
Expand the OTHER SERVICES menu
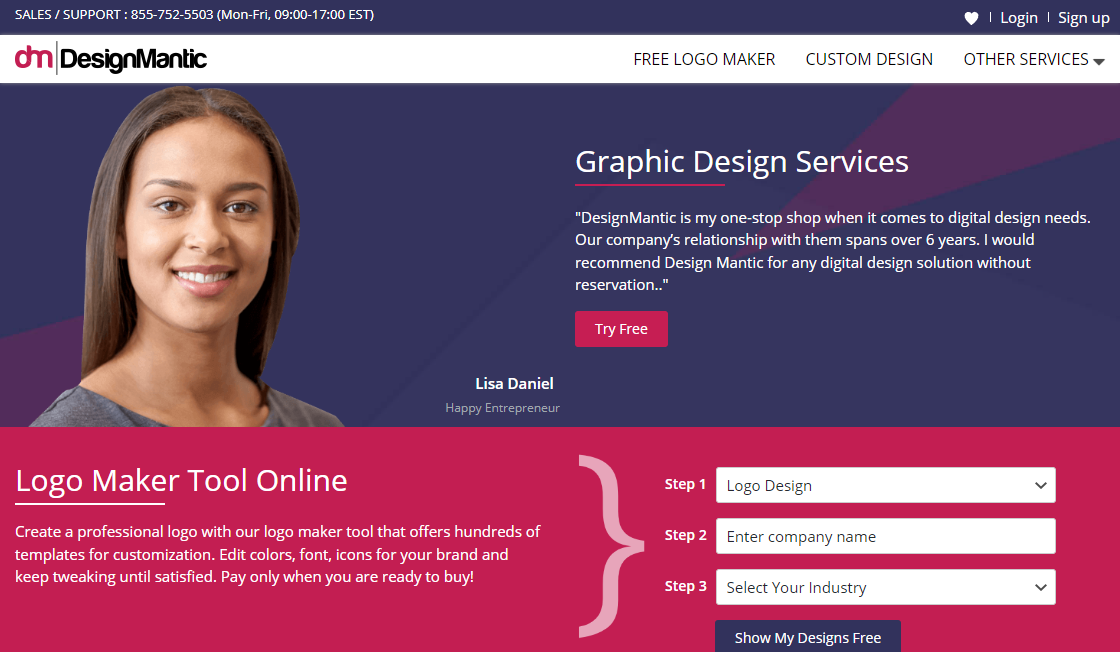click(x=1027, y=59)
